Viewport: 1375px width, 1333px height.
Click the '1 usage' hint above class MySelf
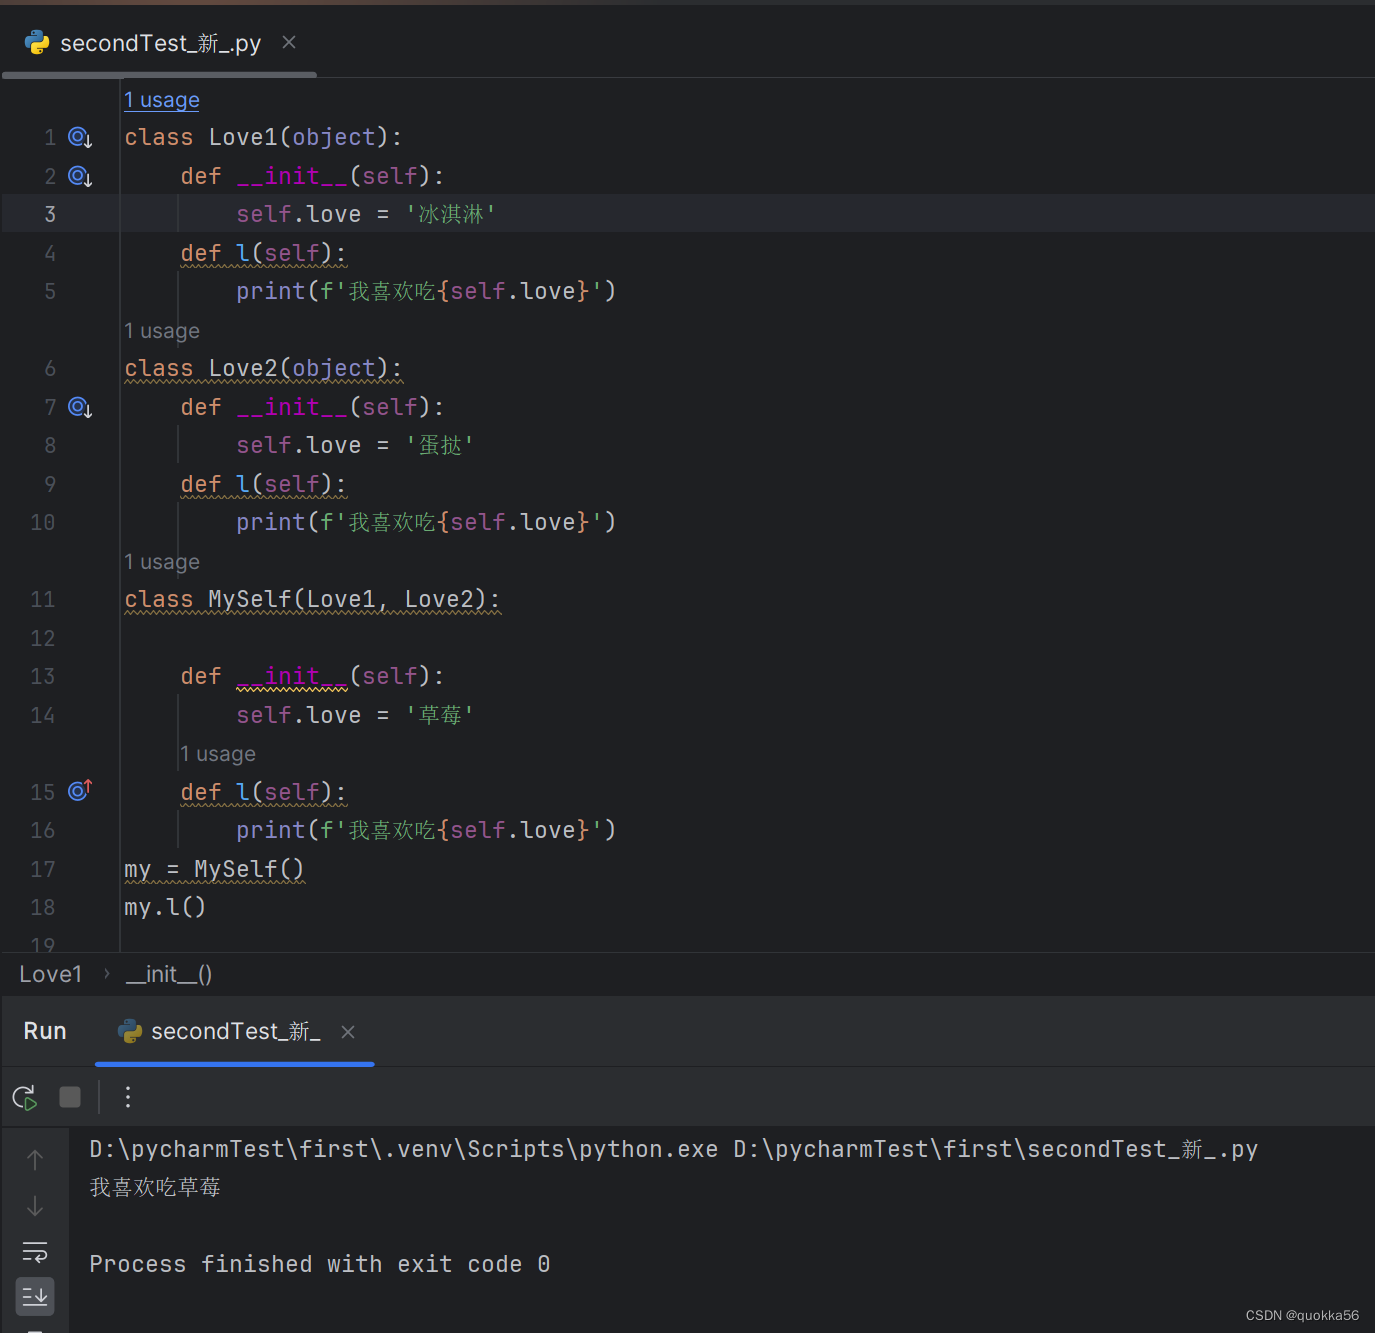click(162, 562)
